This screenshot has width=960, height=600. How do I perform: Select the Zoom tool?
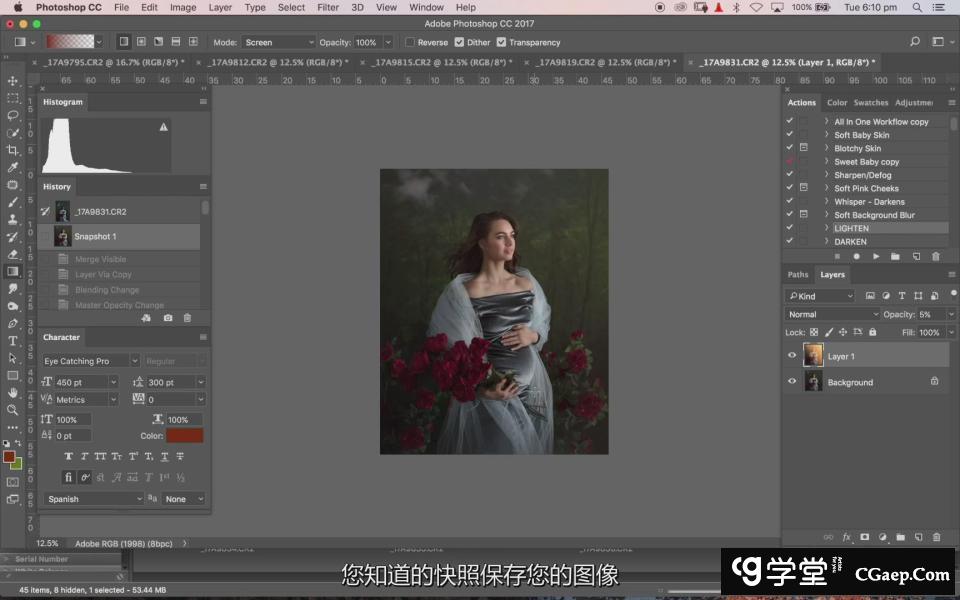[13, 410]
